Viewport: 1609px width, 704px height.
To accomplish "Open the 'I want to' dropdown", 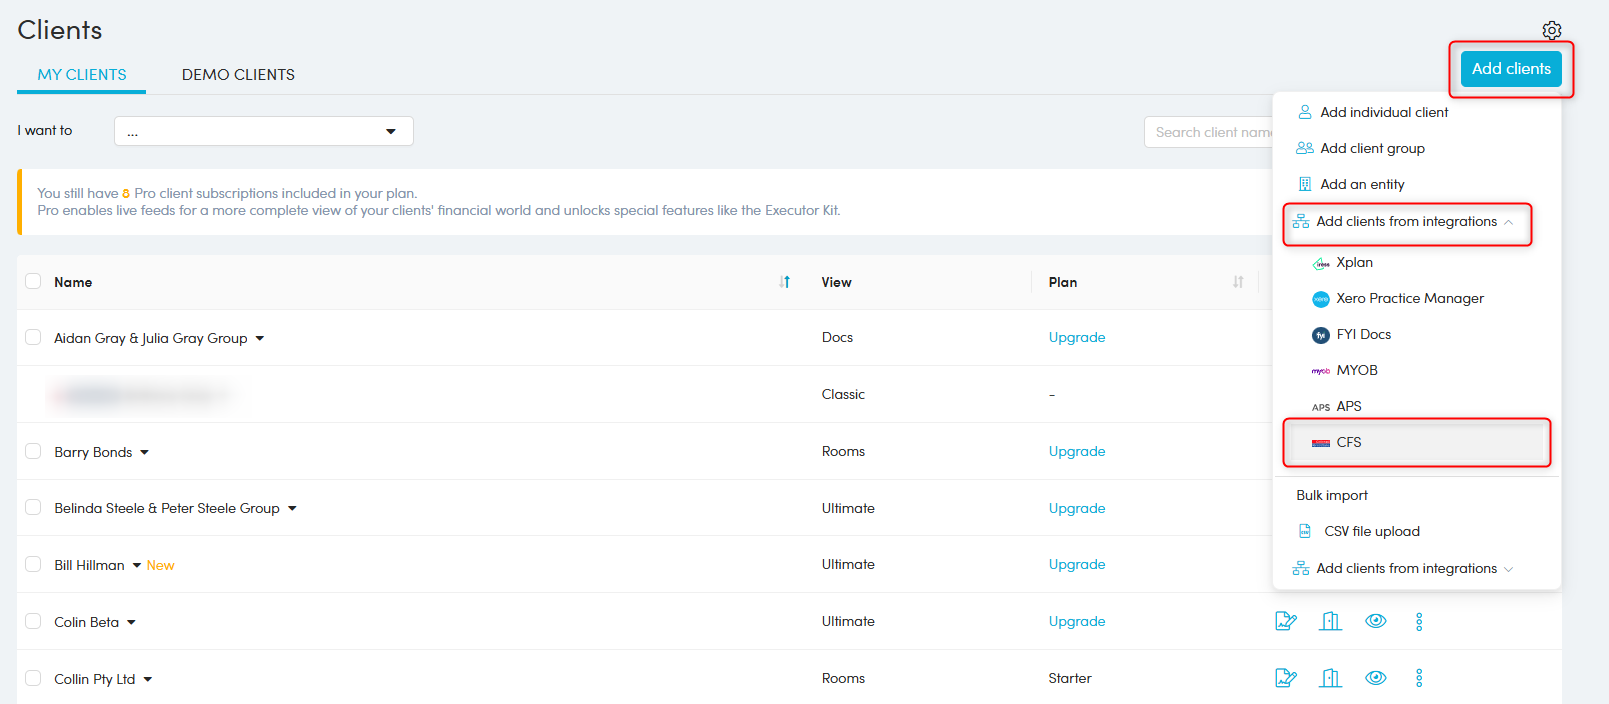I will [x=263, y=131].
